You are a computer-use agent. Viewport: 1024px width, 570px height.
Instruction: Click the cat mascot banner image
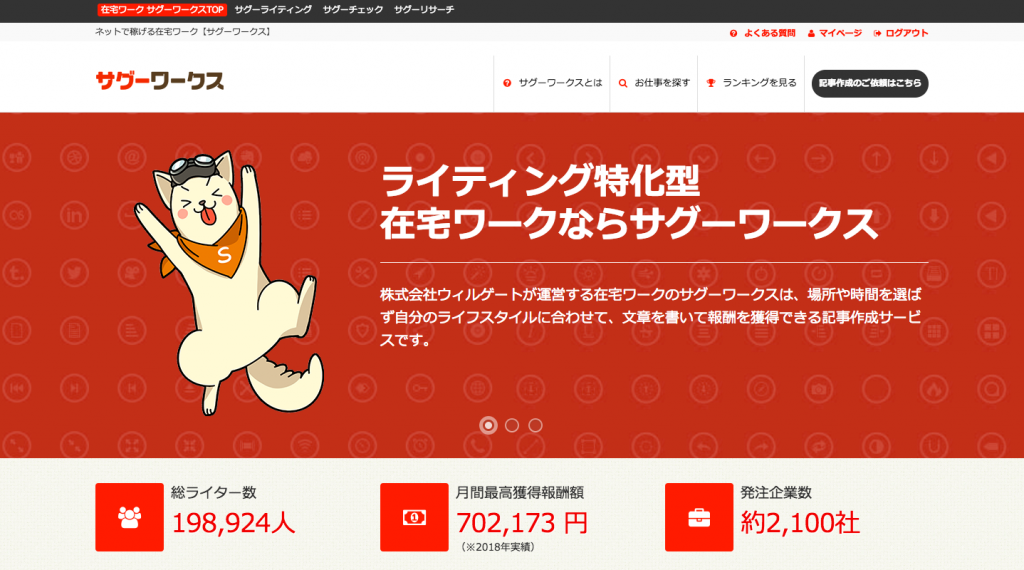pos(229,283)
